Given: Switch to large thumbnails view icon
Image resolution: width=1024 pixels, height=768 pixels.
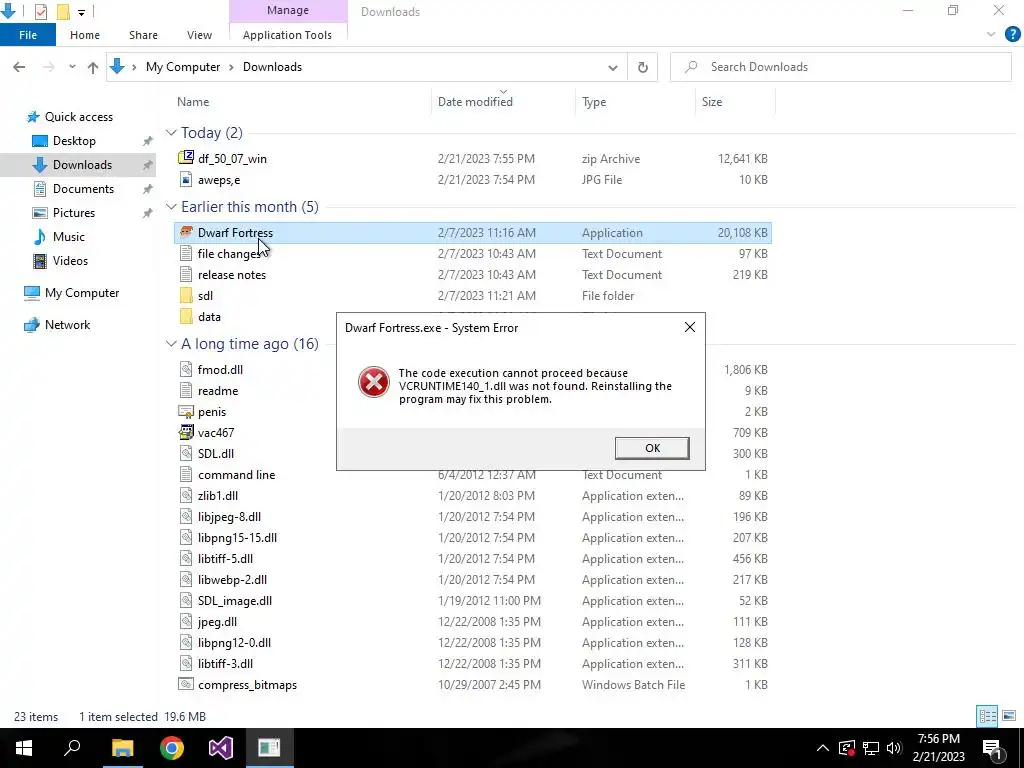Looking at the screenshot, I should pos(1009,716).
